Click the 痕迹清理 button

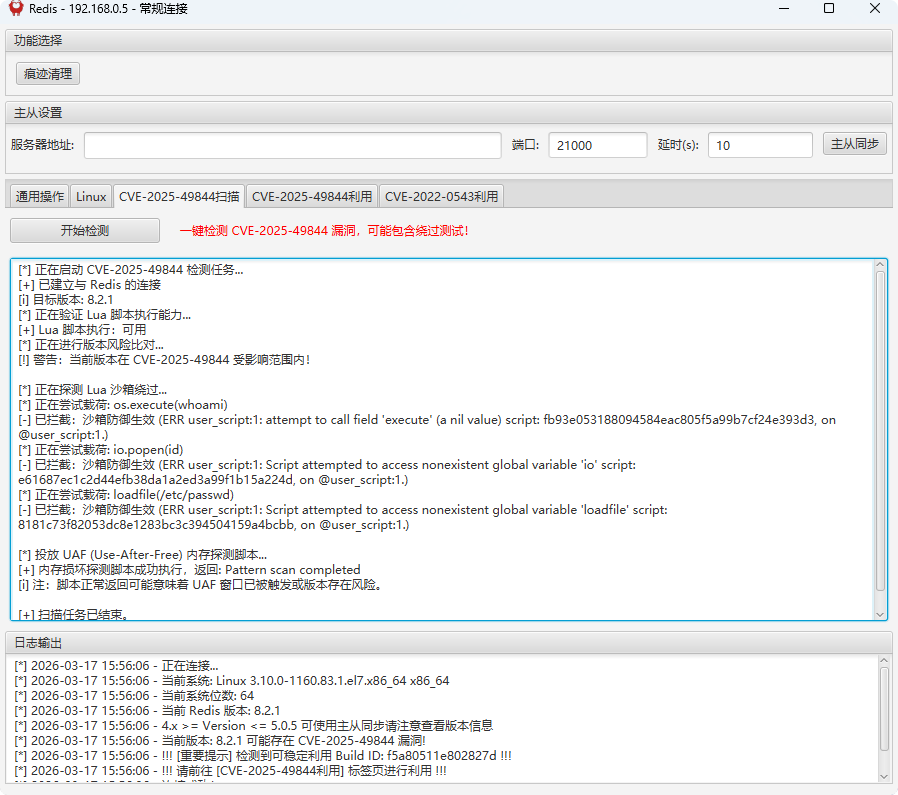pyautogui.click(x=48, y=74)
